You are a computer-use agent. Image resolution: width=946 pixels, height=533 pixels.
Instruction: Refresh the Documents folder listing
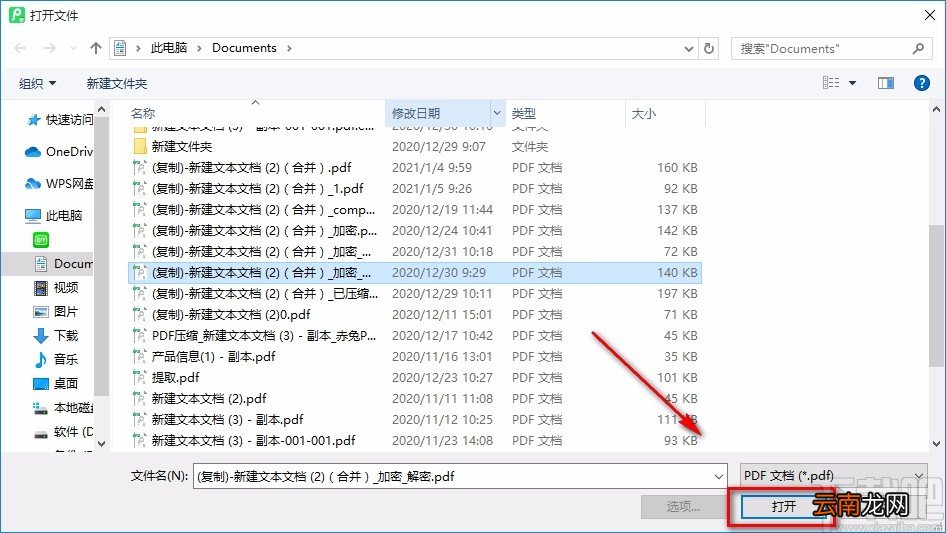click(710, 48)
